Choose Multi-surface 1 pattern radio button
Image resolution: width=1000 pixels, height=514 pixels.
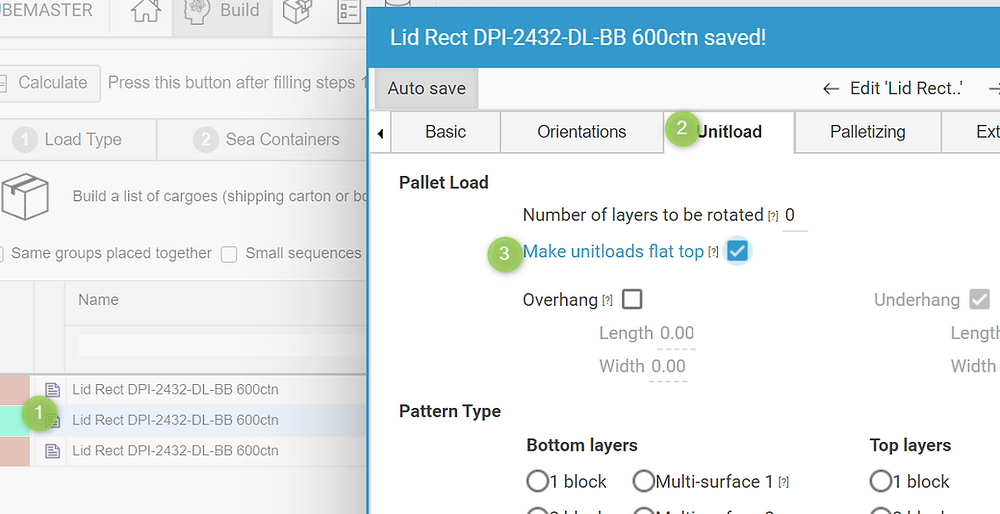tap(644, 481)
